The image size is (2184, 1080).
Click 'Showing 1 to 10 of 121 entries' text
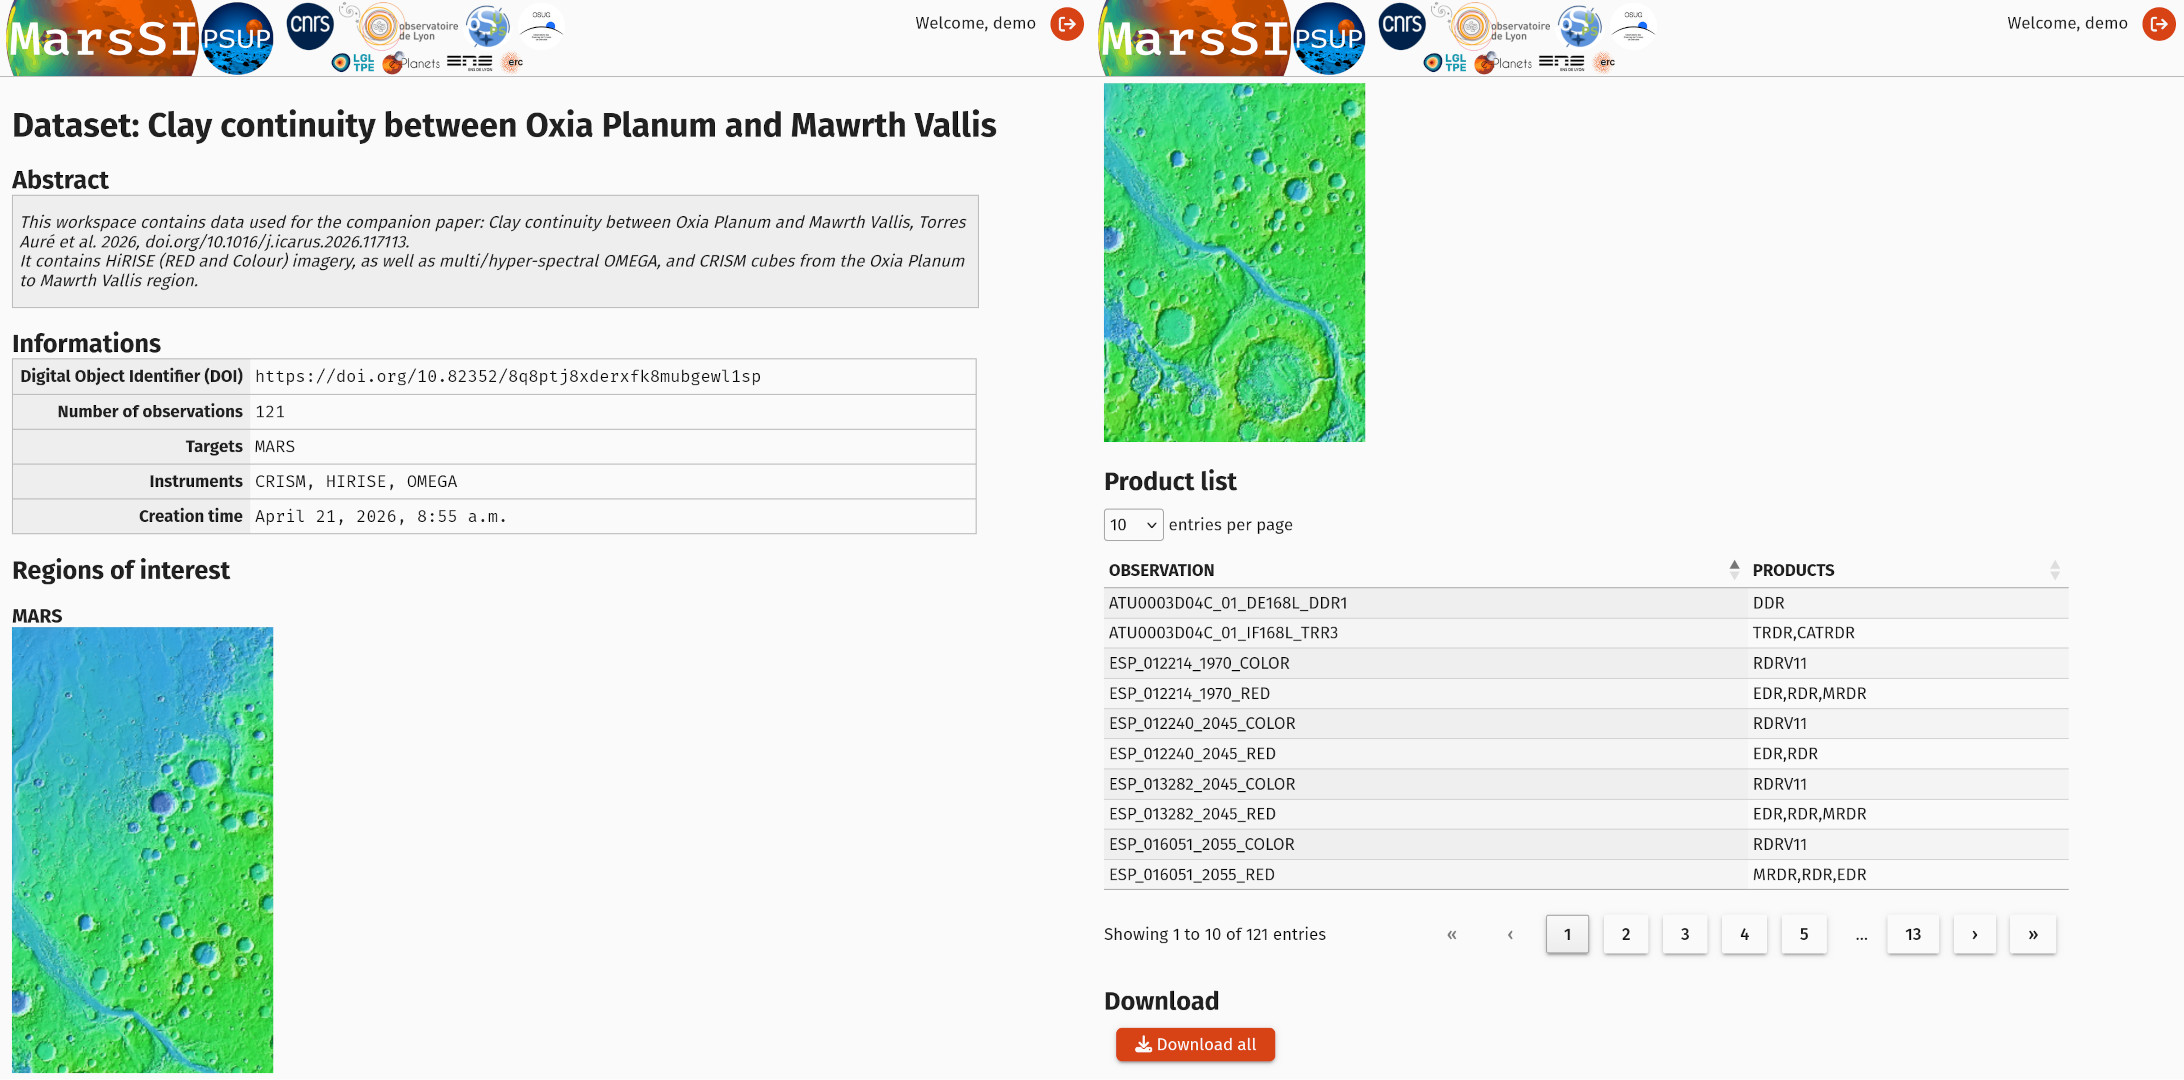(x=1215, y=934)
